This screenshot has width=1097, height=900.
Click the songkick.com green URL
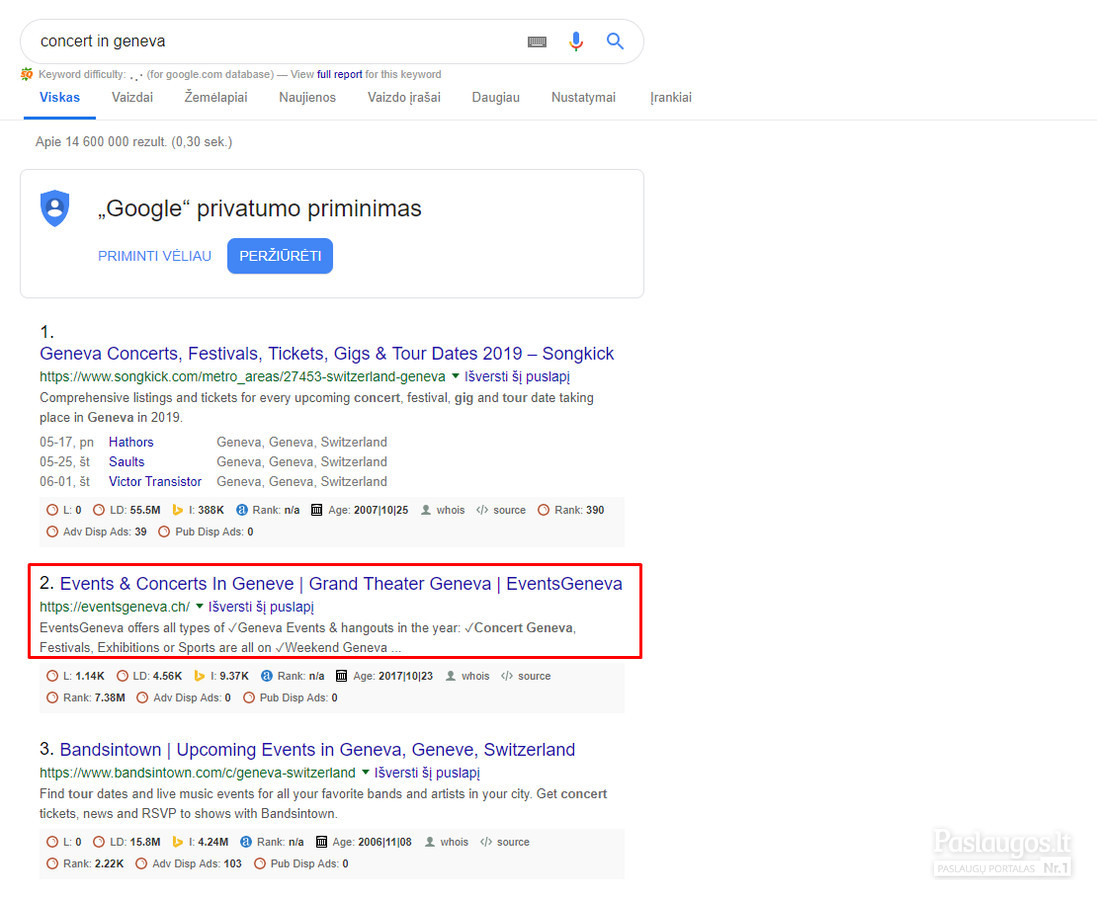pos(242,377)
